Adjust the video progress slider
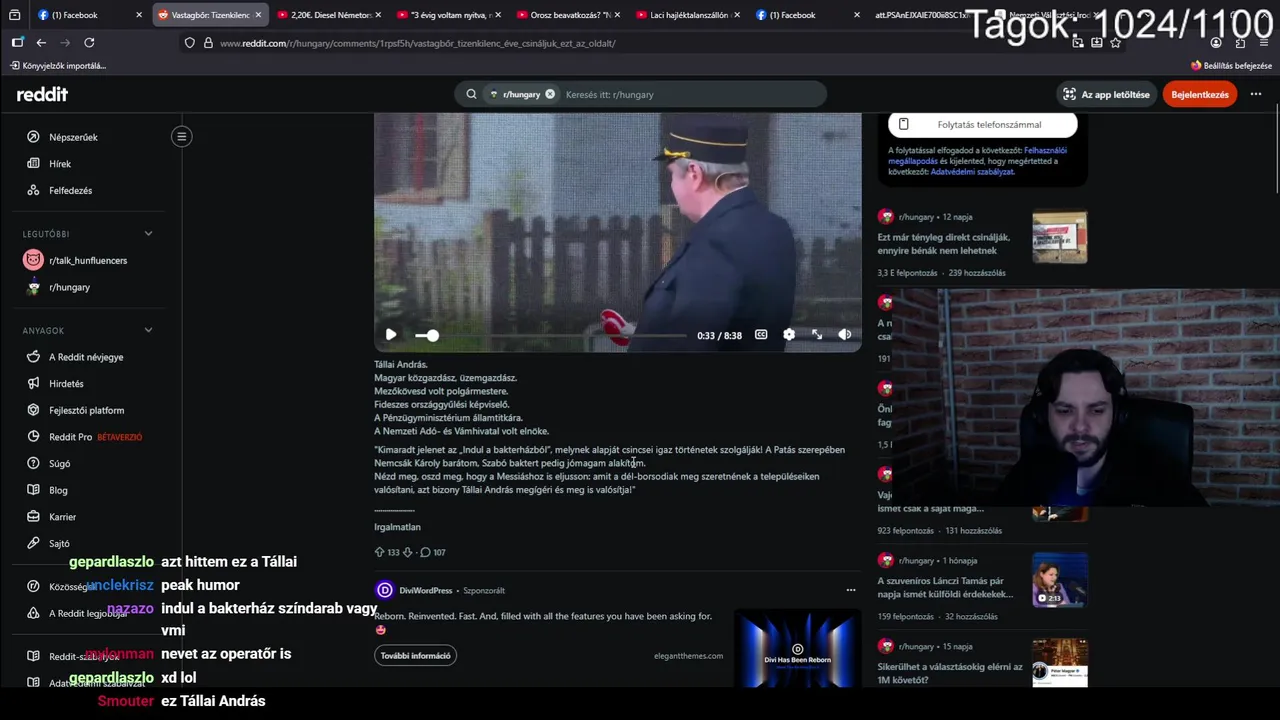Image resolution: width=1280 pixels, height=720 pixels. 551,335
